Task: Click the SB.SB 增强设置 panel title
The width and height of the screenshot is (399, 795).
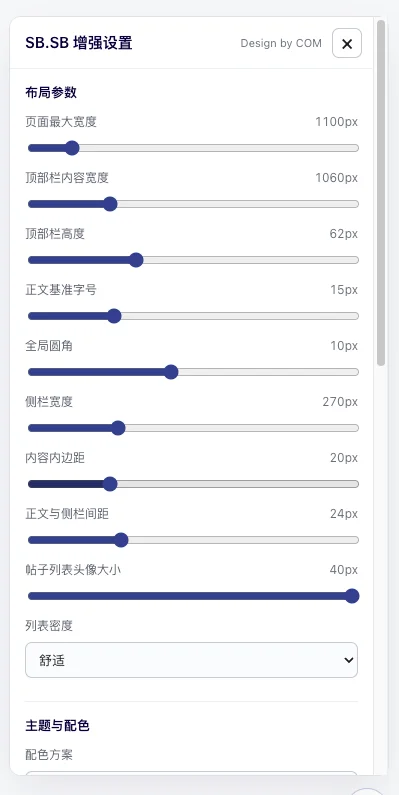Action: coord(79,43)
